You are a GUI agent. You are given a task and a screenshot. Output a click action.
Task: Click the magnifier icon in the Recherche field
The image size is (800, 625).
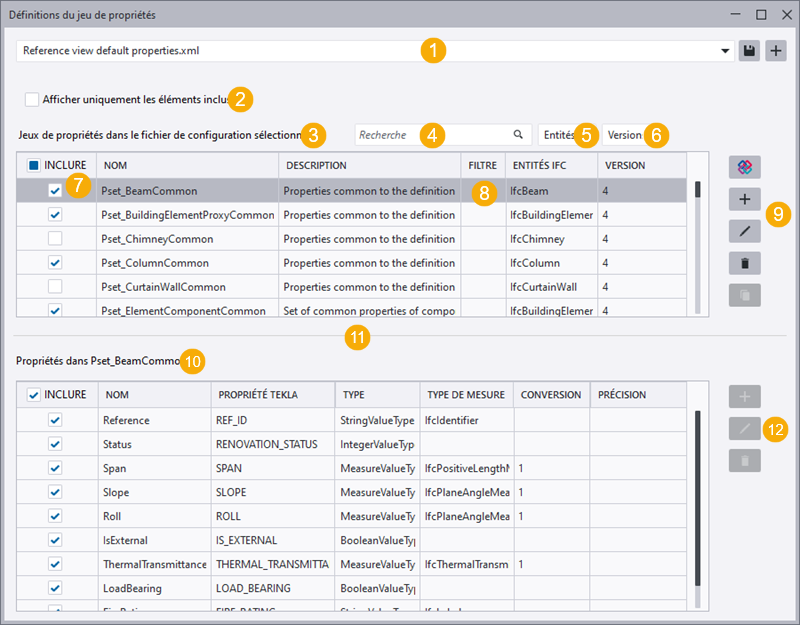(x=518, y=134)
